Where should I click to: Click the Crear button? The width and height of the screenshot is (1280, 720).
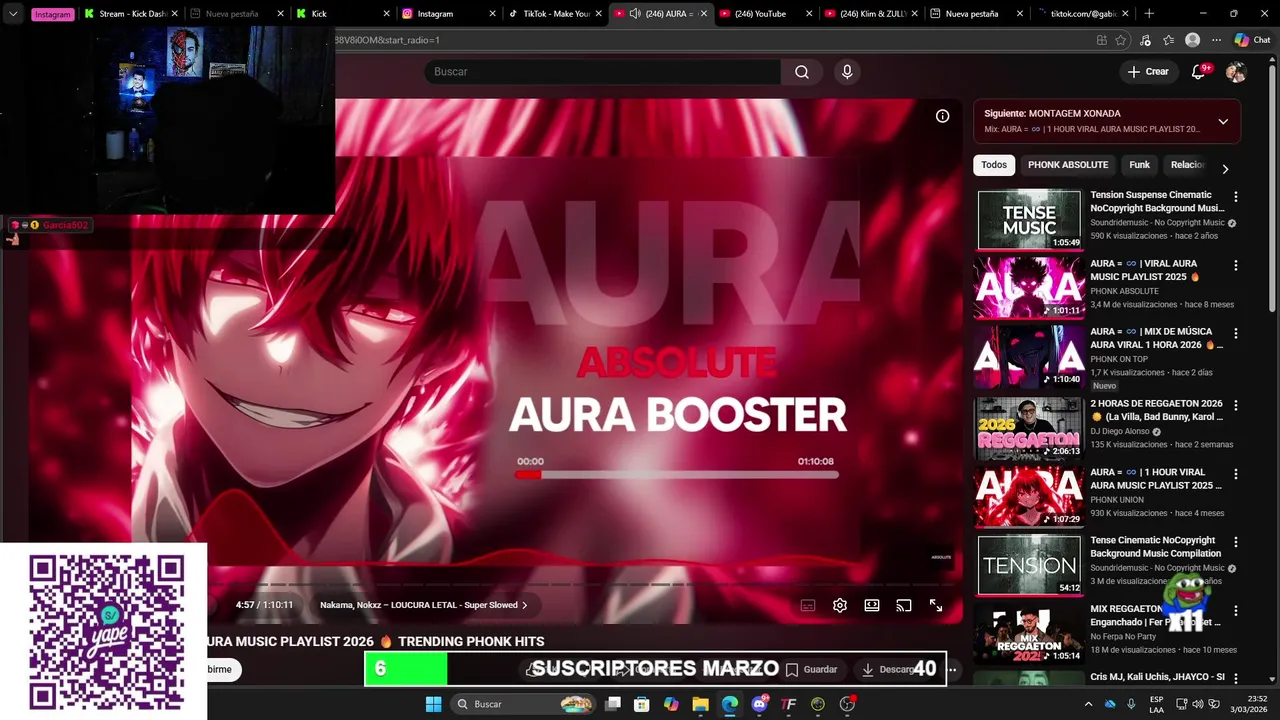point(1147,72)
